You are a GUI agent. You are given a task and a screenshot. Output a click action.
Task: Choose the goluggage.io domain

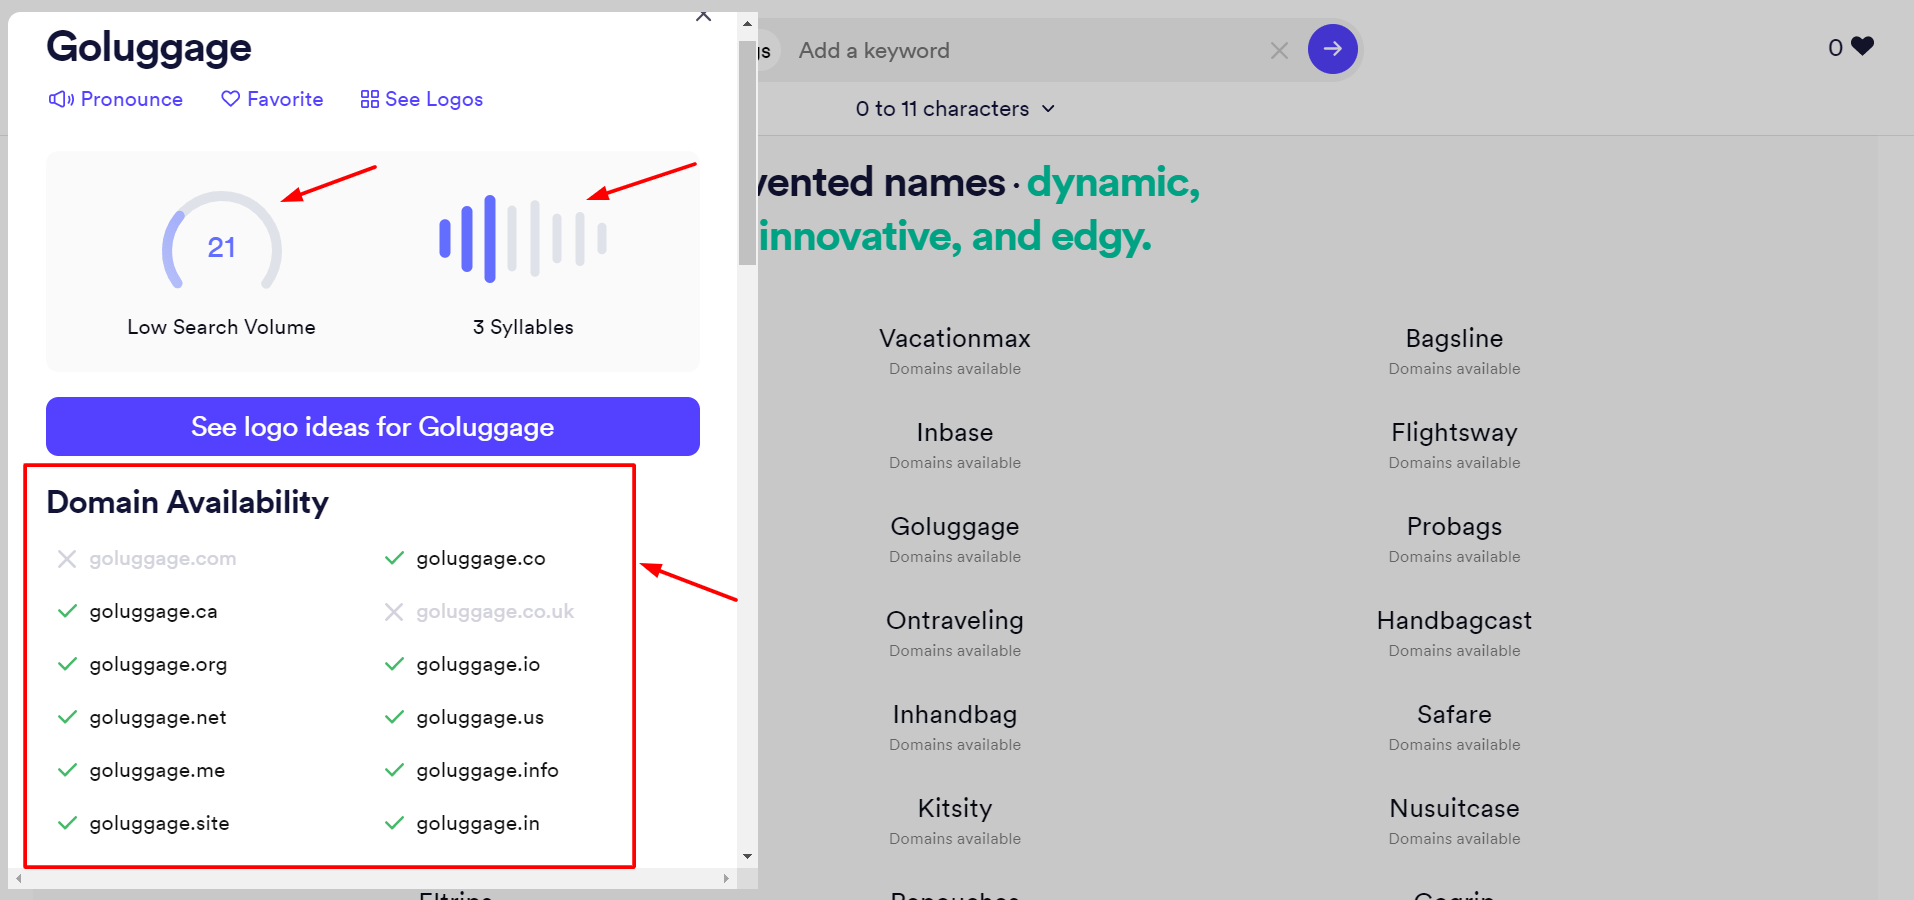(477, 665)
